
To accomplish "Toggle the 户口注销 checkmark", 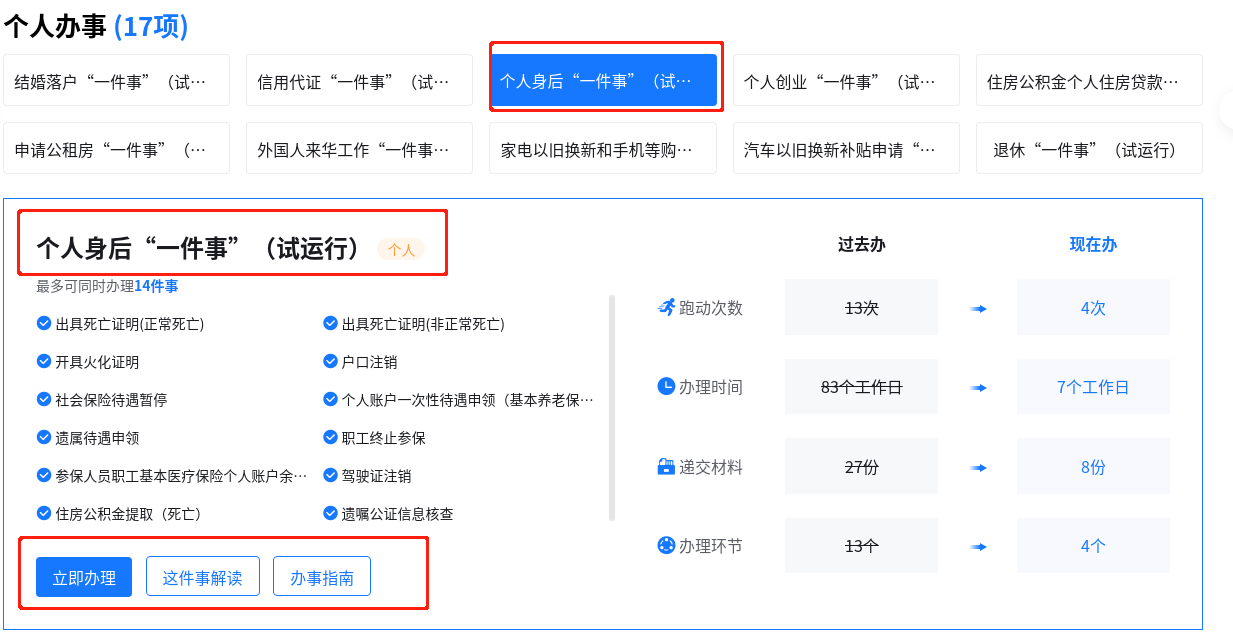I will pos(331,361).
